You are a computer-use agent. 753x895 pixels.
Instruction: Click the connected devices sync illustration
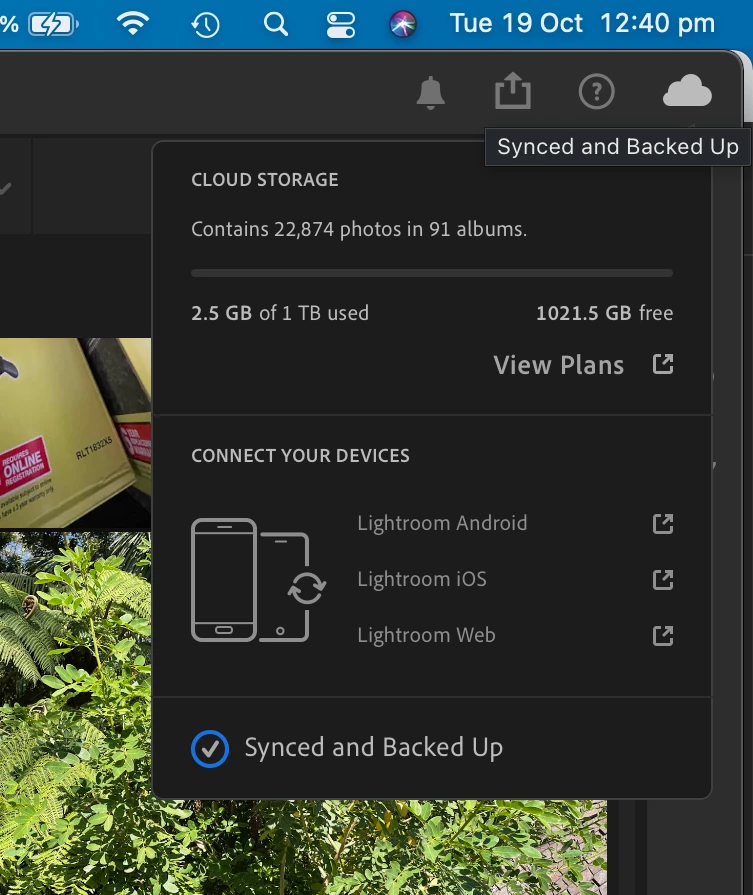259,580
